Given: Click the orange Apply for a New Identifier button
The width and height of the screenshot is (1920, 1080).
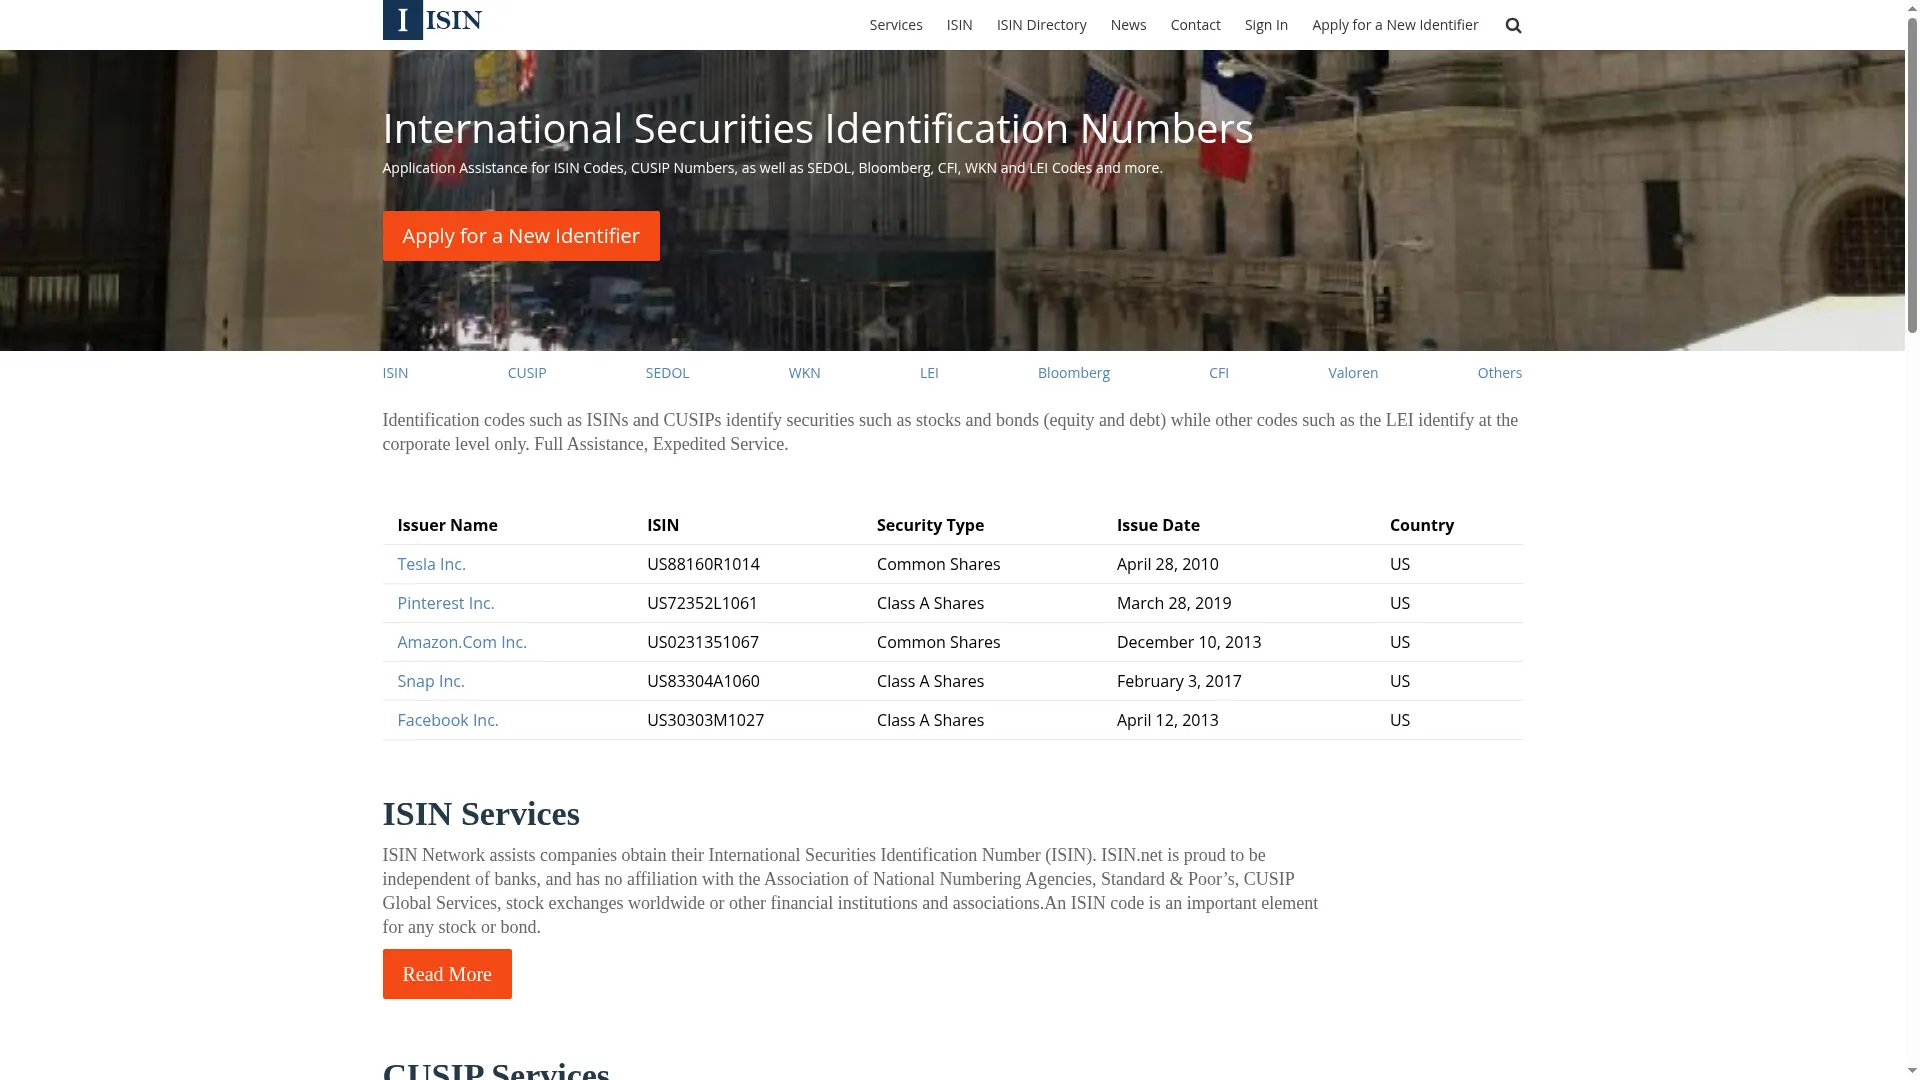Looking at the screenshot, I should coord(521,236).
